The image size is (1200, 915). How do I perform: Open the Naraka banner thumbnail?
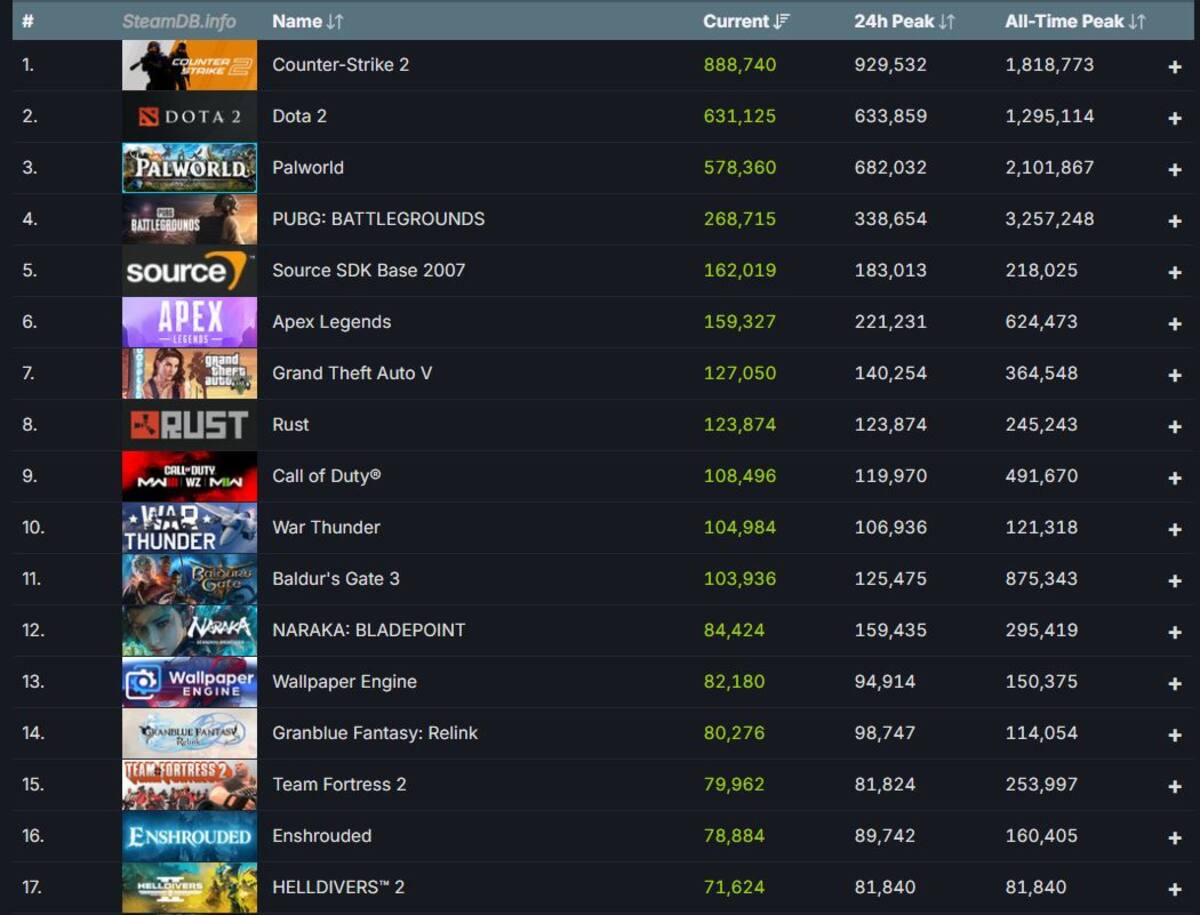(189, 631)
